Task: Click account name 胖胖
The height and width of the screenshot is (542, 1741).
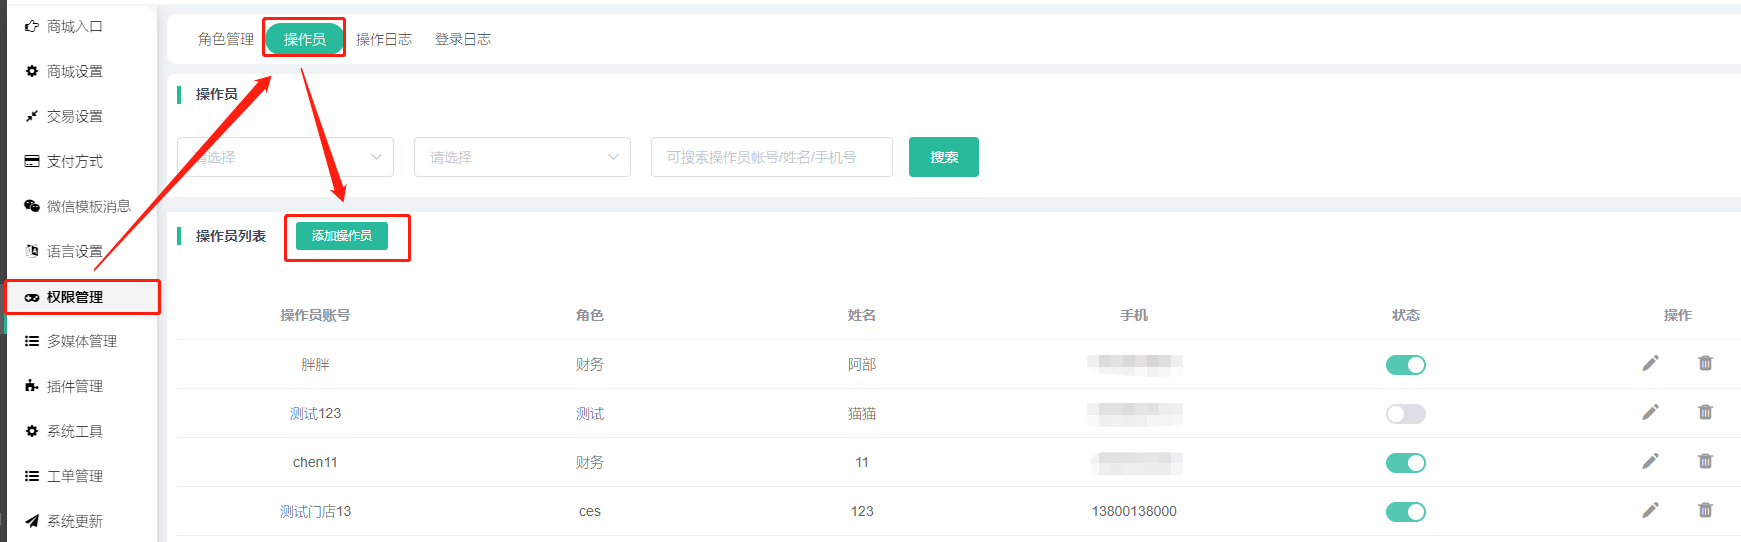Action: point(315,364)
